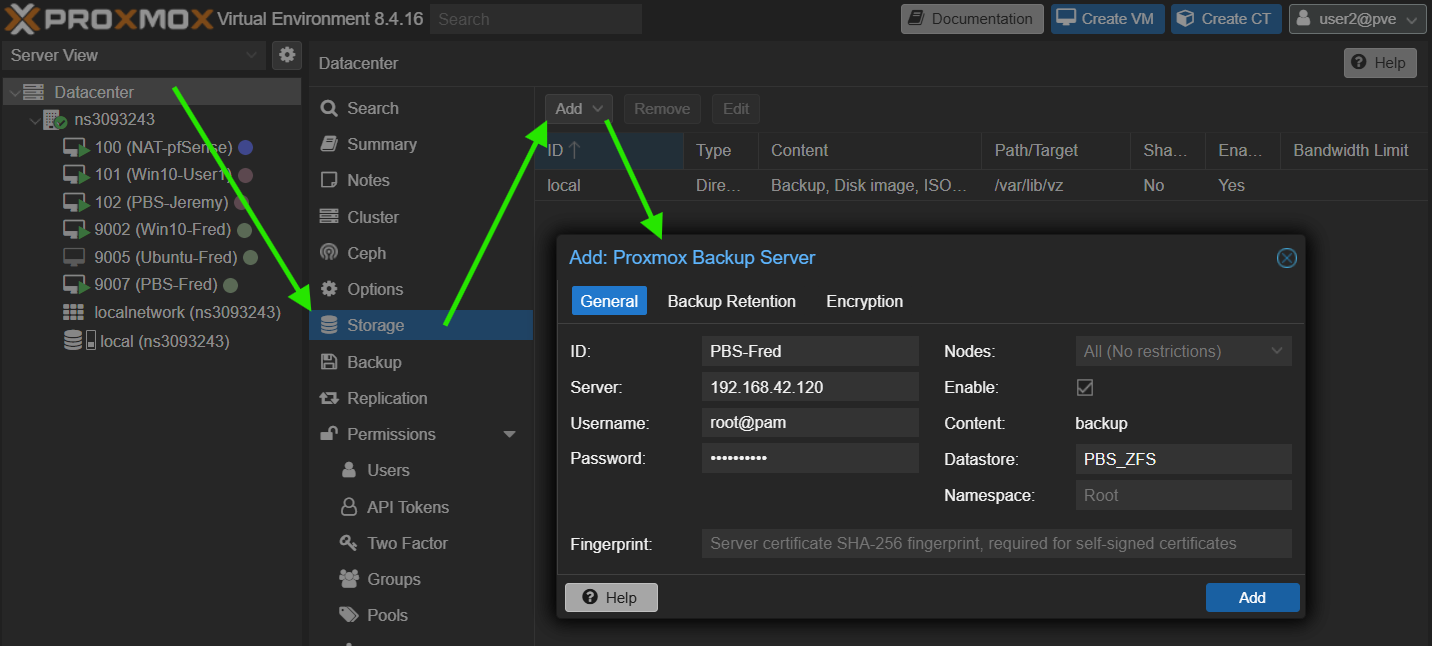Click the Backup floppy disk icon

click(329, 362)
